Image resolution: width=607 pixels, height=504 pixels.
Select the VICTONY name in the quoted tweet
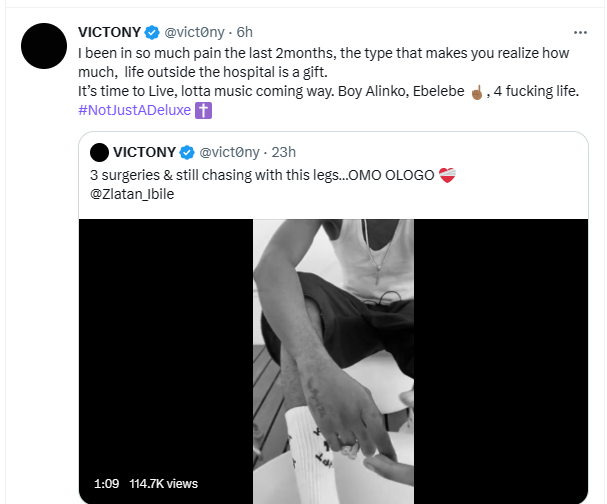click(145, 152)
